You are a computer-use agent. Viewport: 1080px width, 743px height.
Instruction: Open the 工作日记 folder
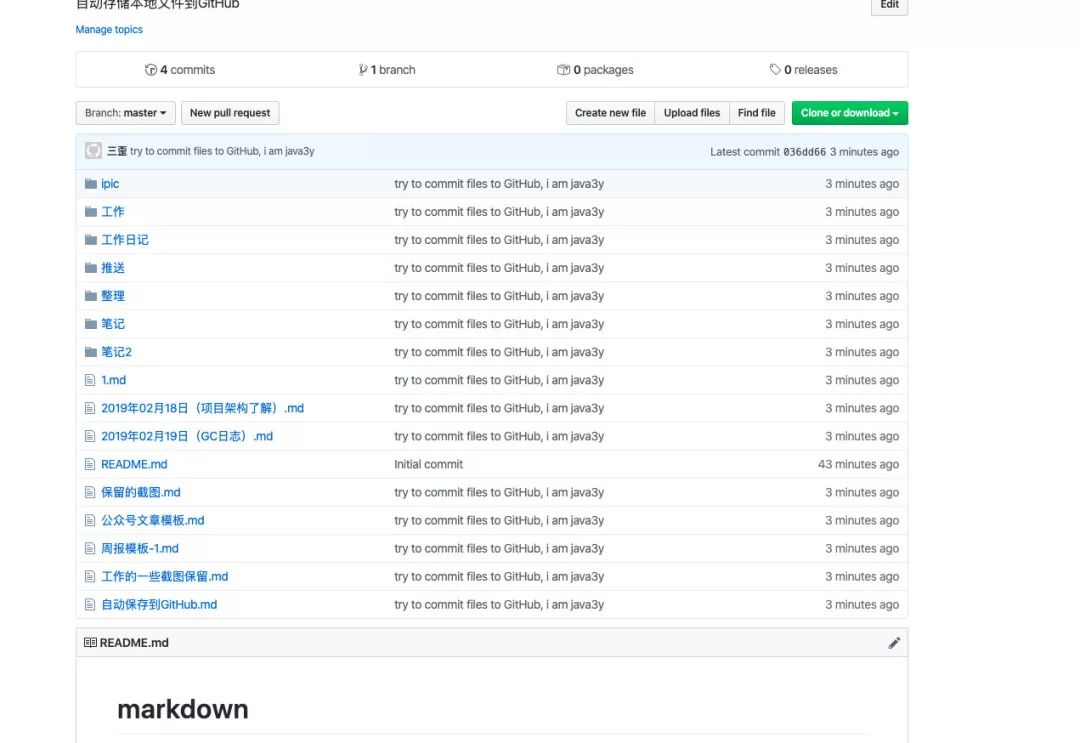coord(125,240)
